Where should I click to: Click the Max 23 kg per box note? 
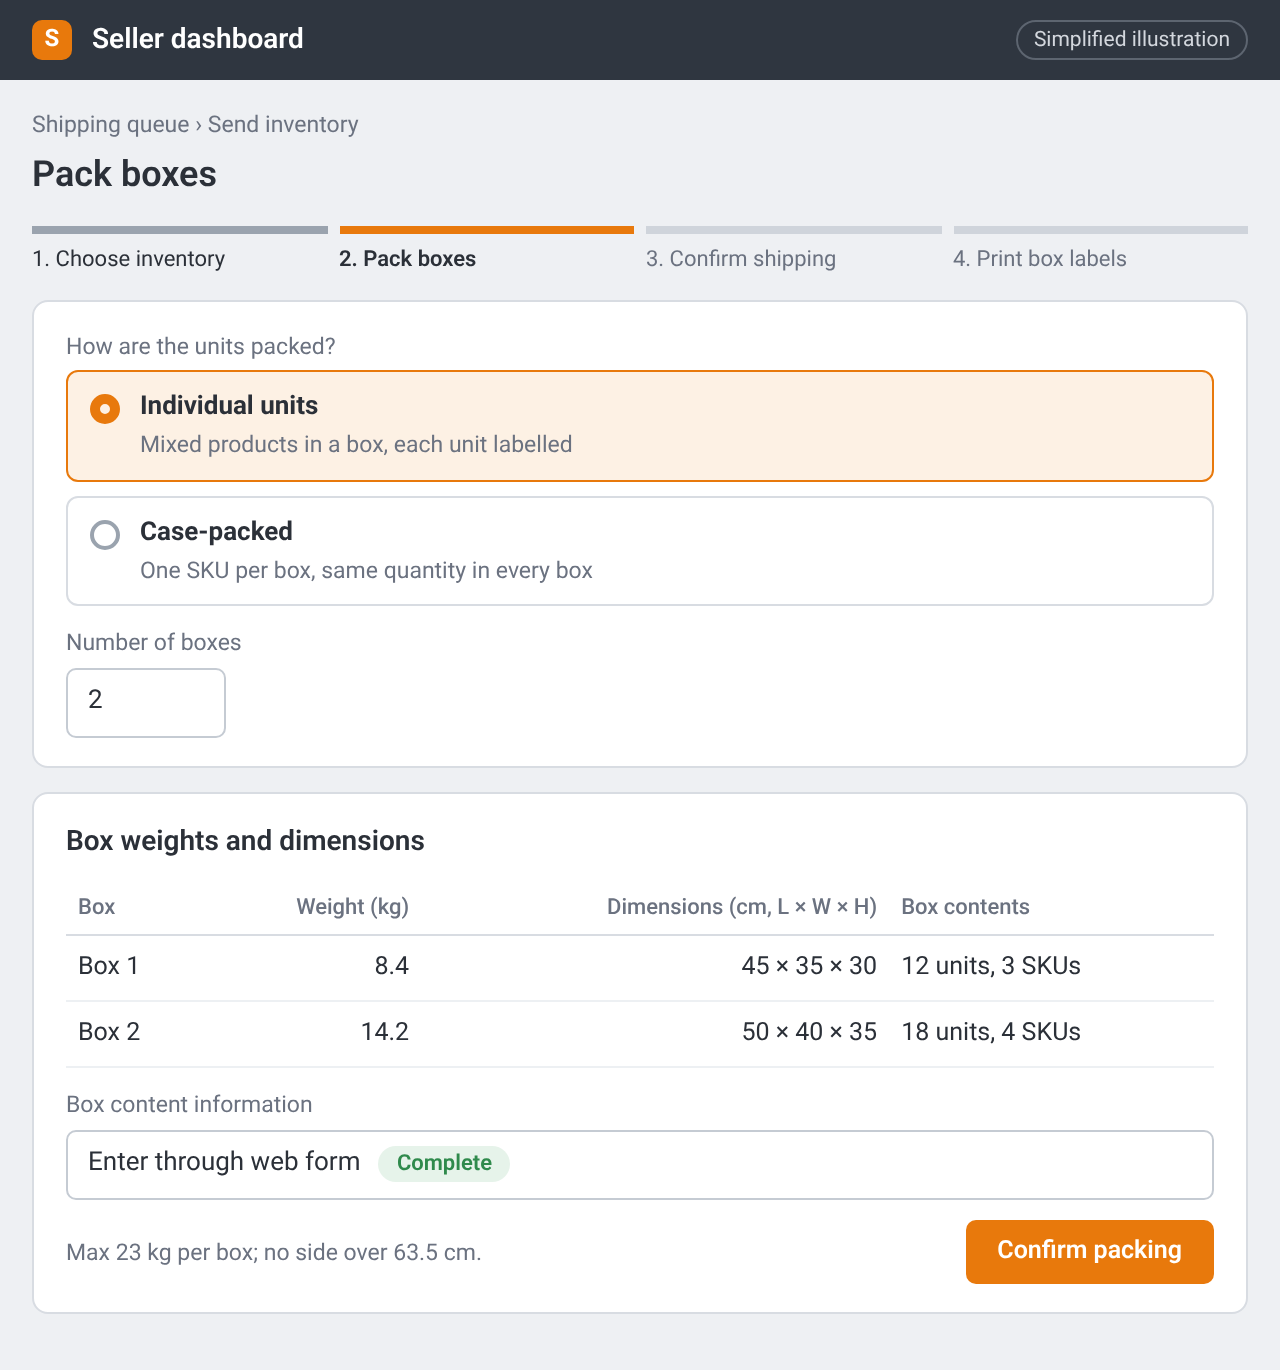tap(274, 1253)
